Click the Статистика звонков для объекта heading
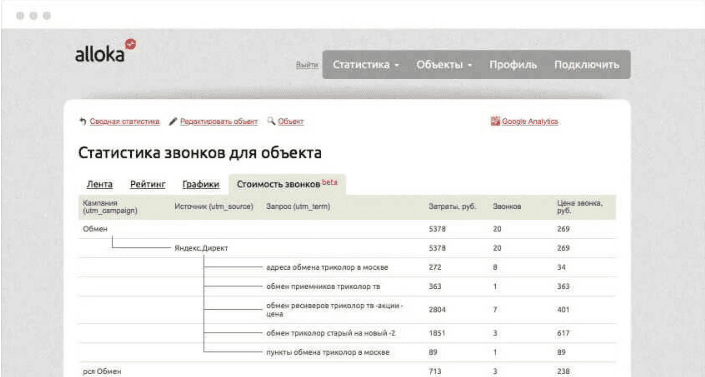705x377 pixels. (200, 153)
